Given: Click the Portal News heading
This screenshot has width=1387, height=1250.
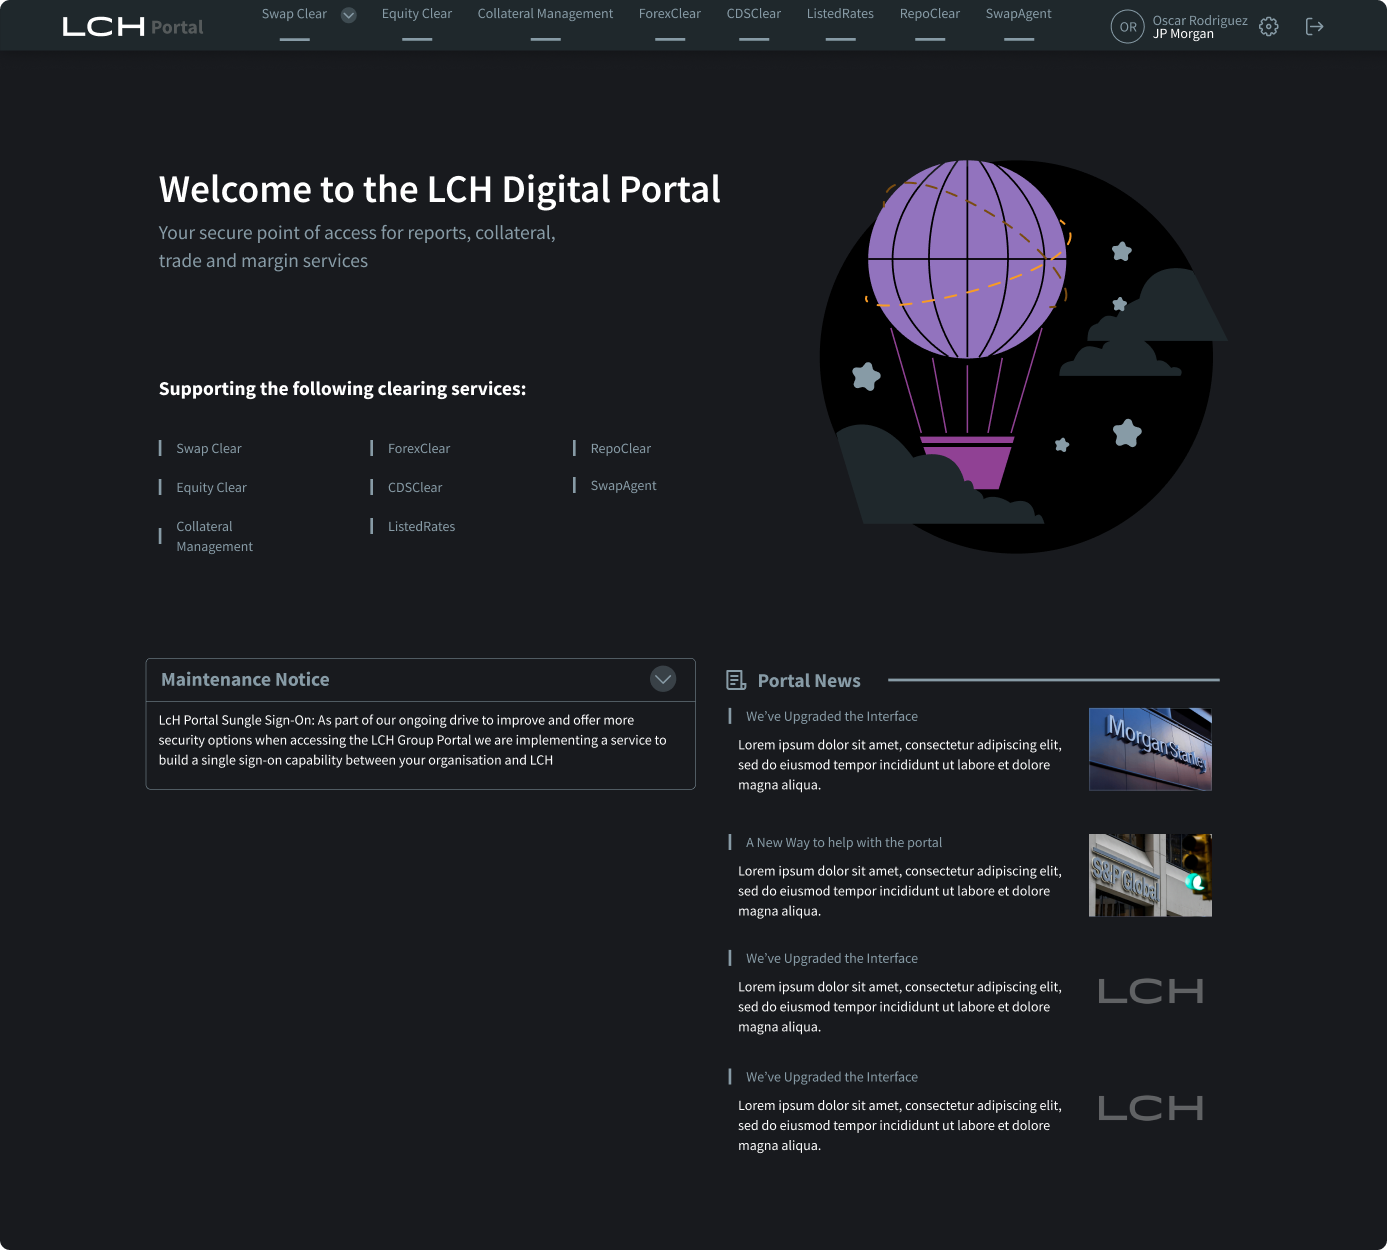Looking at the screenshot, I should pyautogui.click(x=809, y=681).
